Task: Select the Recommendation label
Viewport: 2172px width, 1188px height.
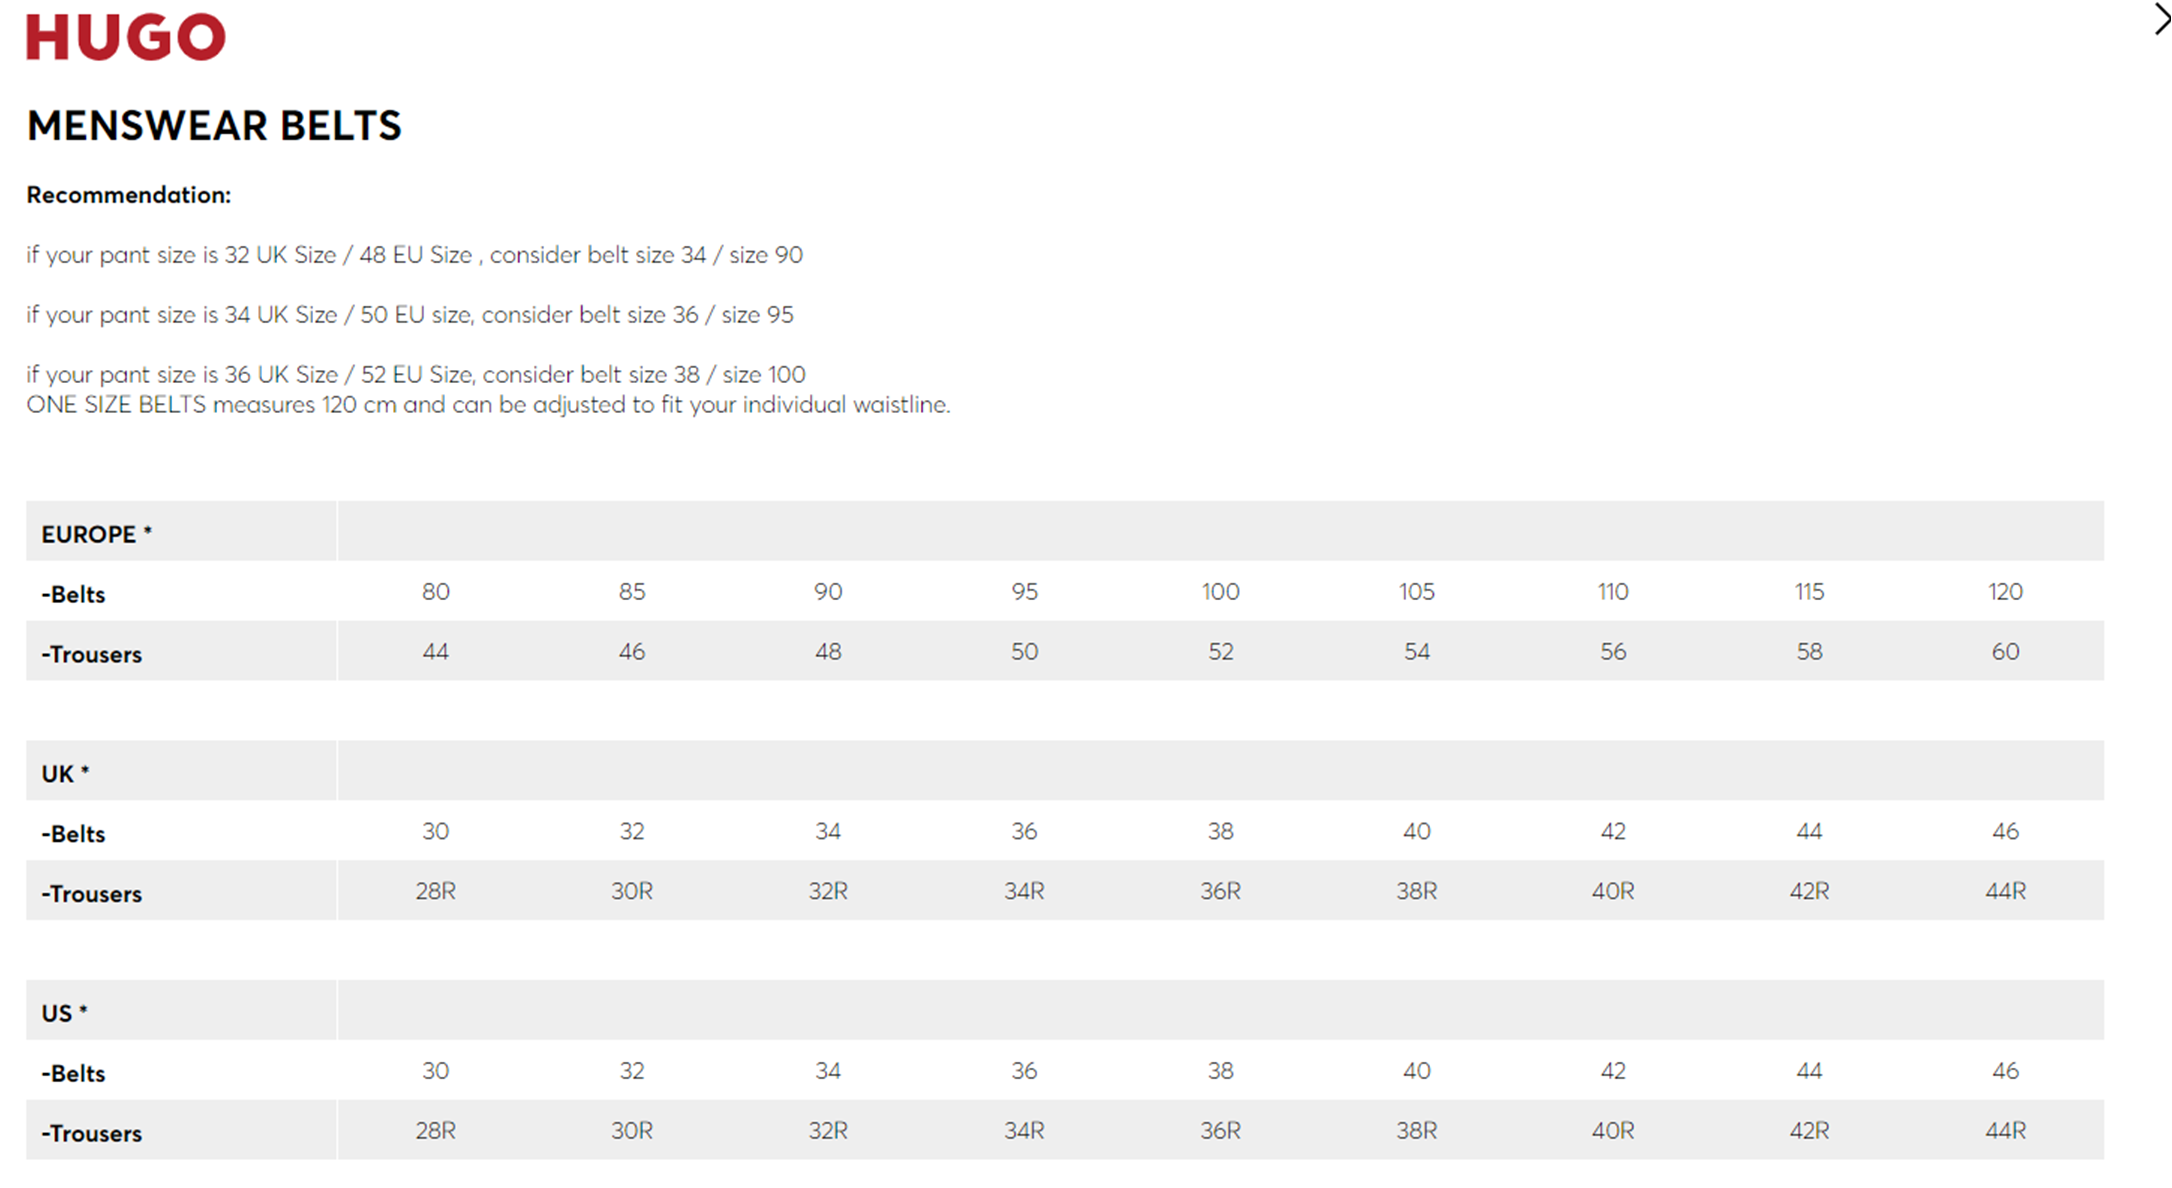Action: click(x=128, y=195)
